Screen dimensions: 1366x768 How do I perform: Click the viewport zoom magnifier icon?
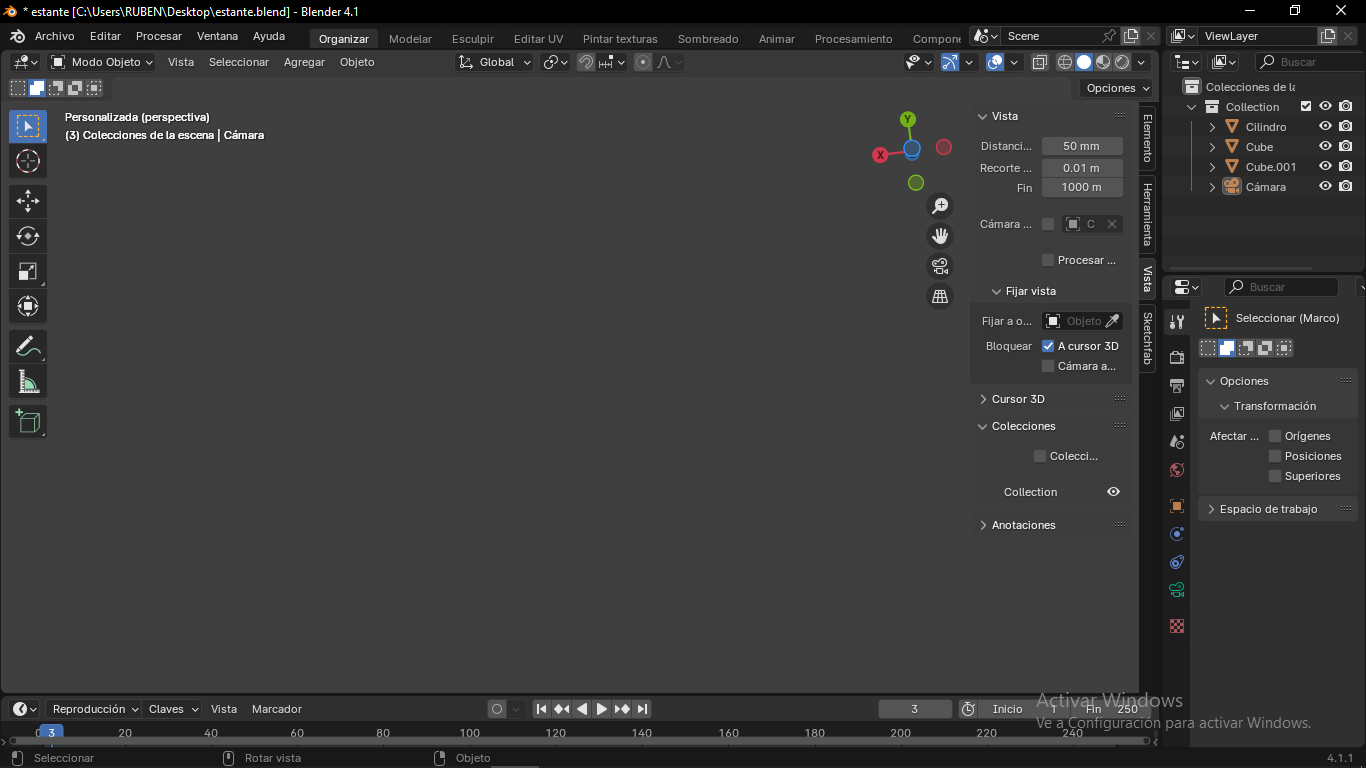(x=940, y=206)
